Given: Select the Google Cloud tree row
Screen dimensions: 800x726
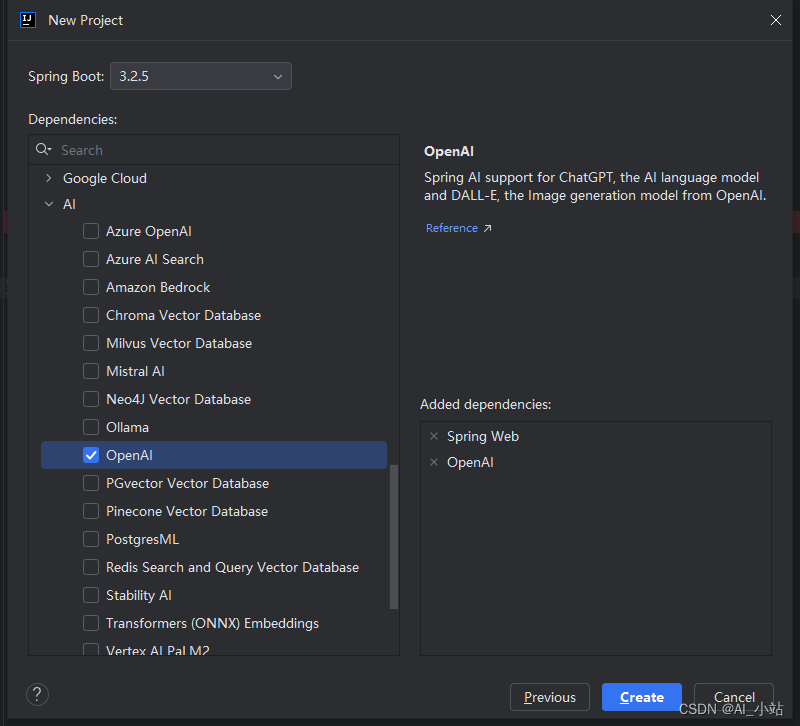Looking at the screenshot, I should tap(214, 178).
